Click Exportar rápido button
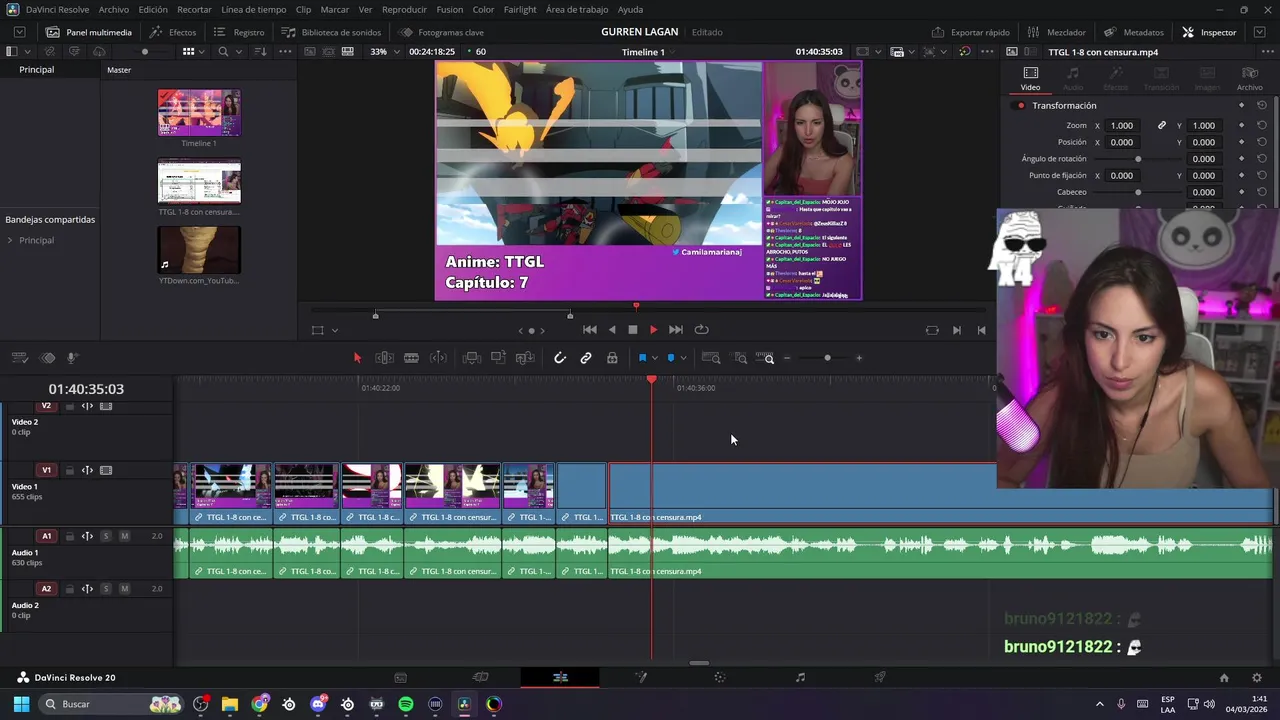 (x=971, y=32)
